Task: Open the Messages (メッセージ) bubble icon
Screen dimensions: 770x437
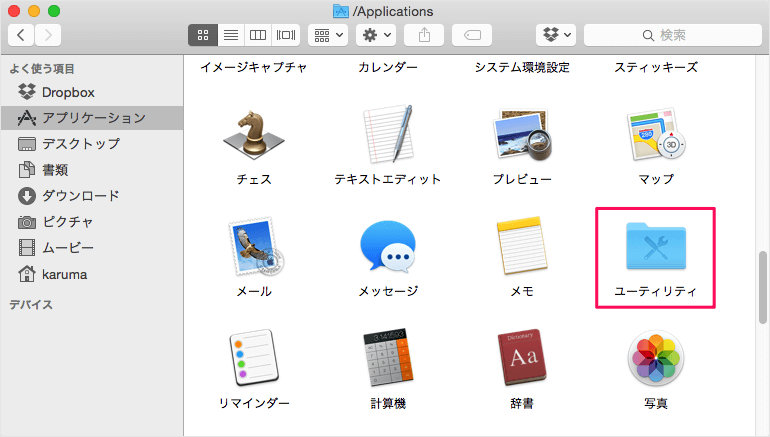Action: pyautogui.click(x=388, y=246)
